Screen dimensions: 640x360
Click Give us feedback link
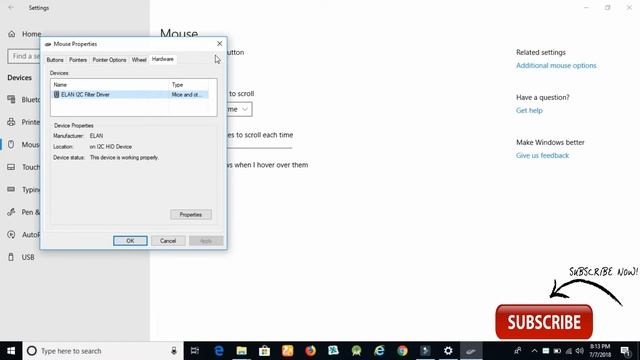[542, 156]
